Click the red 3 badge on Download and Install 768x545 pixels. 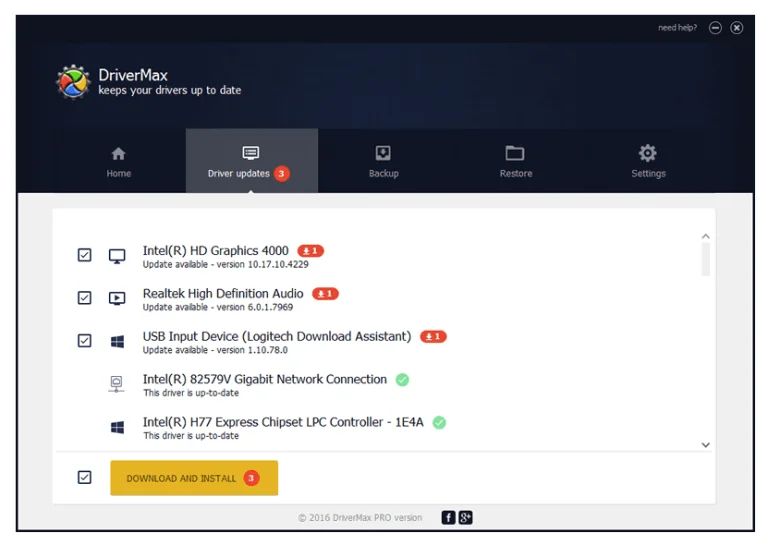coord(251,478)
